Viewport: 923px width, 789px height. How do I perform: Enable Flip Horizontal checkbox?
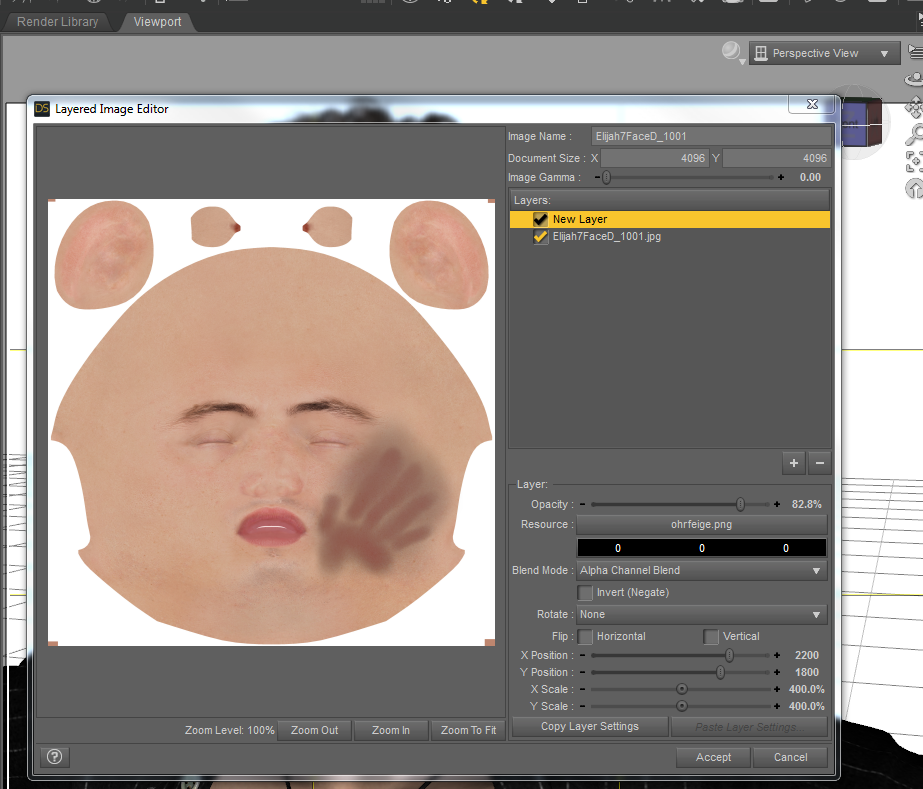tap(585, 636)
